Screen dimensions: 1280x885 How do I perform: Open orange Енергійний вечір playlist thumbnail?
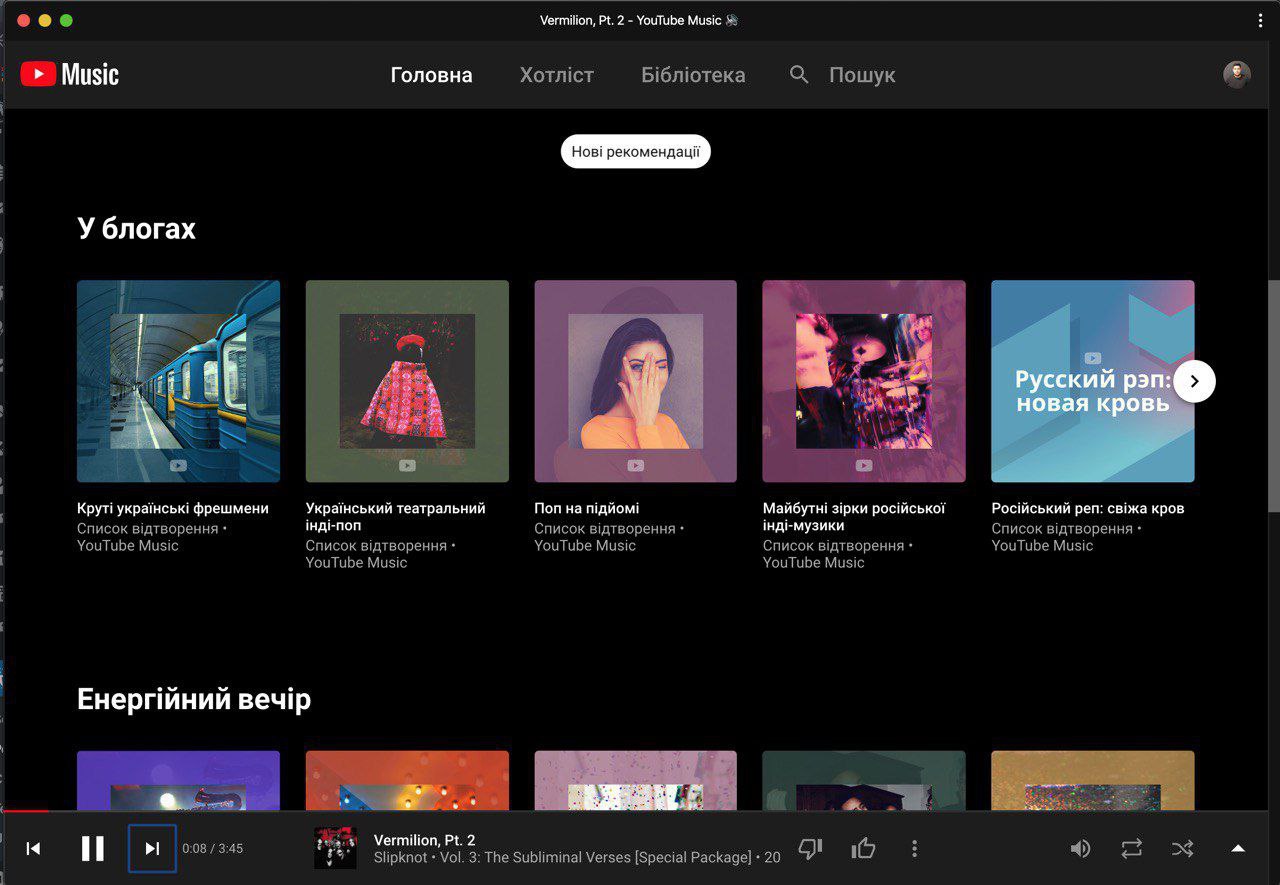407,780
